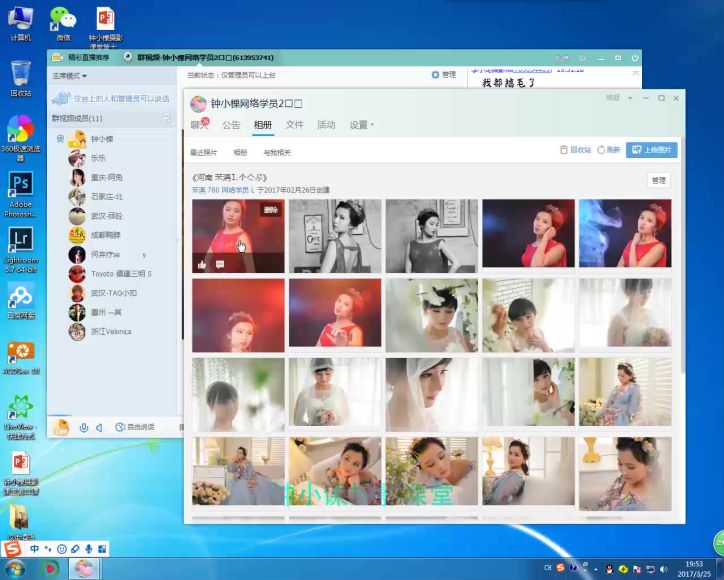Open the PowerPoint file next to WeChat icon
Screen dimensions: 724x580
tap(105, 25)
